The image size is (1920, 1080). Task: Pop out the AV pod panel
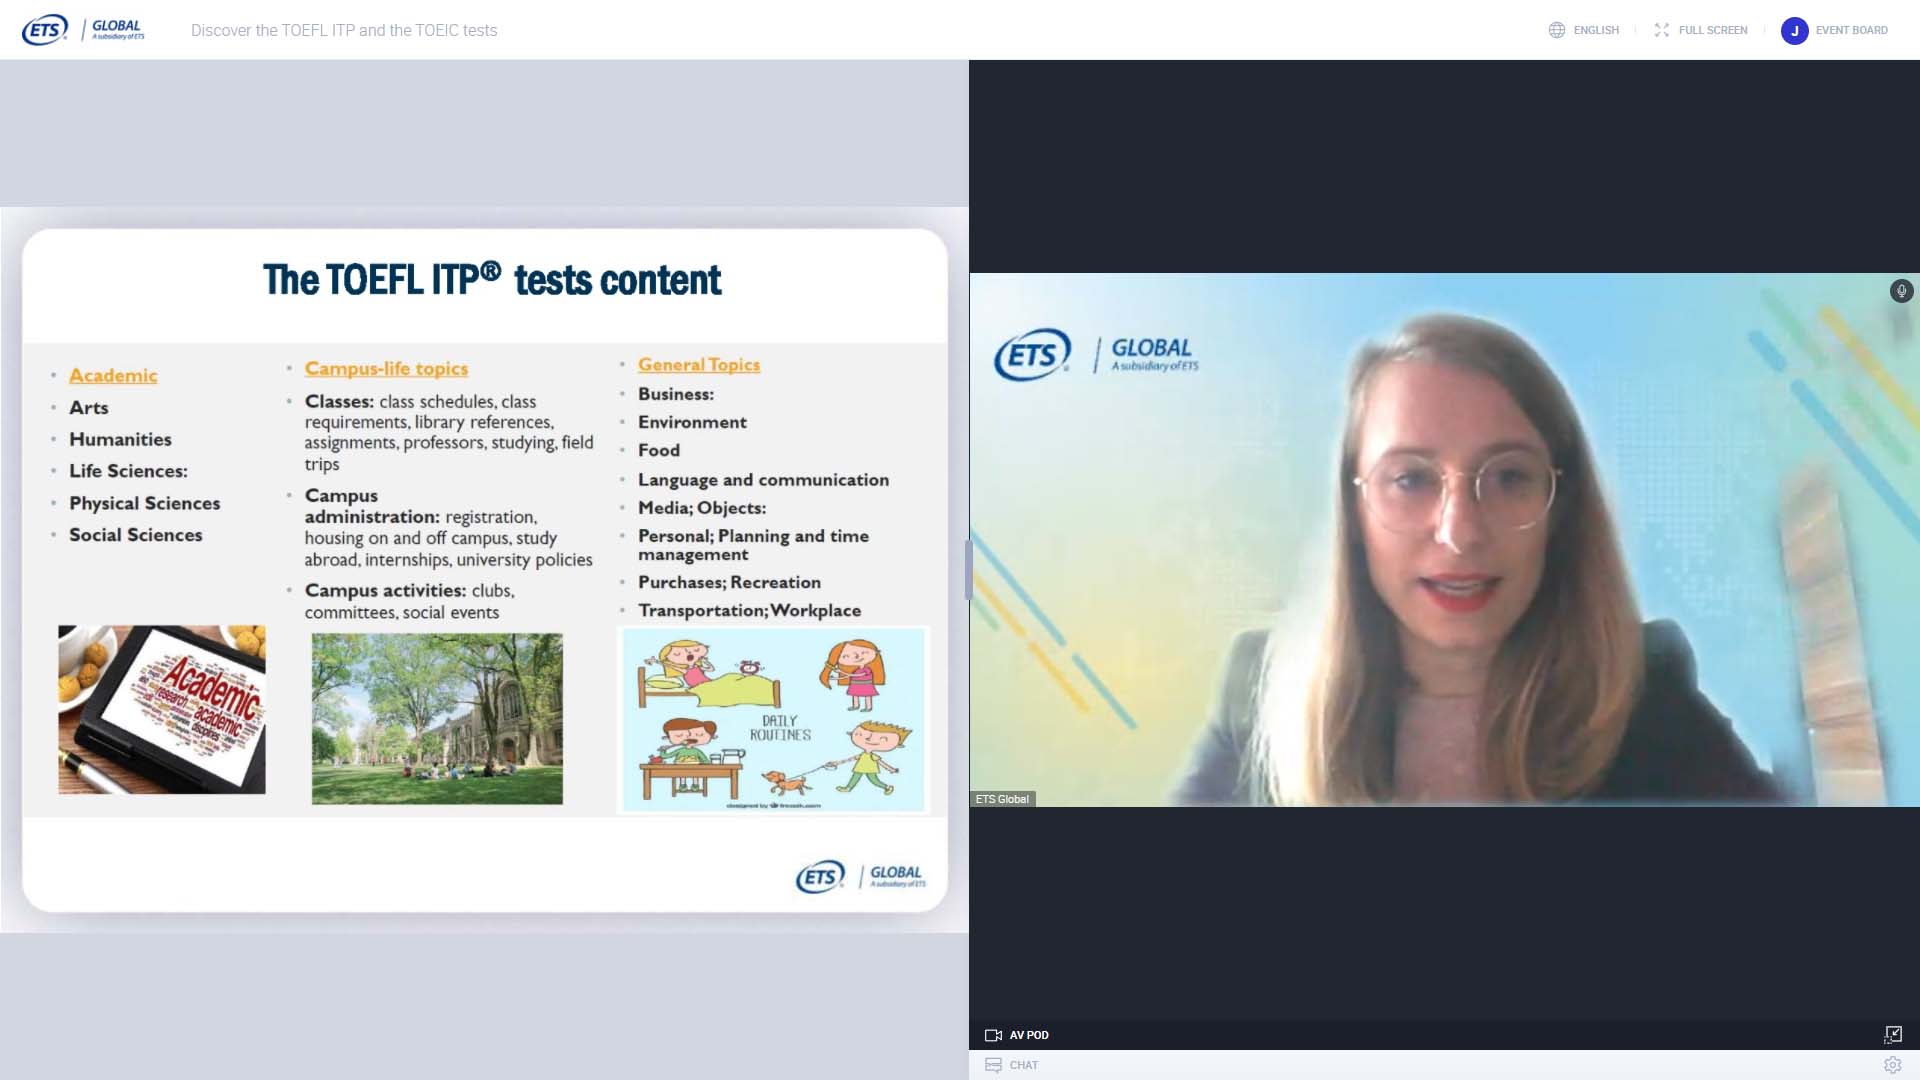(x=1893, y=1034)
